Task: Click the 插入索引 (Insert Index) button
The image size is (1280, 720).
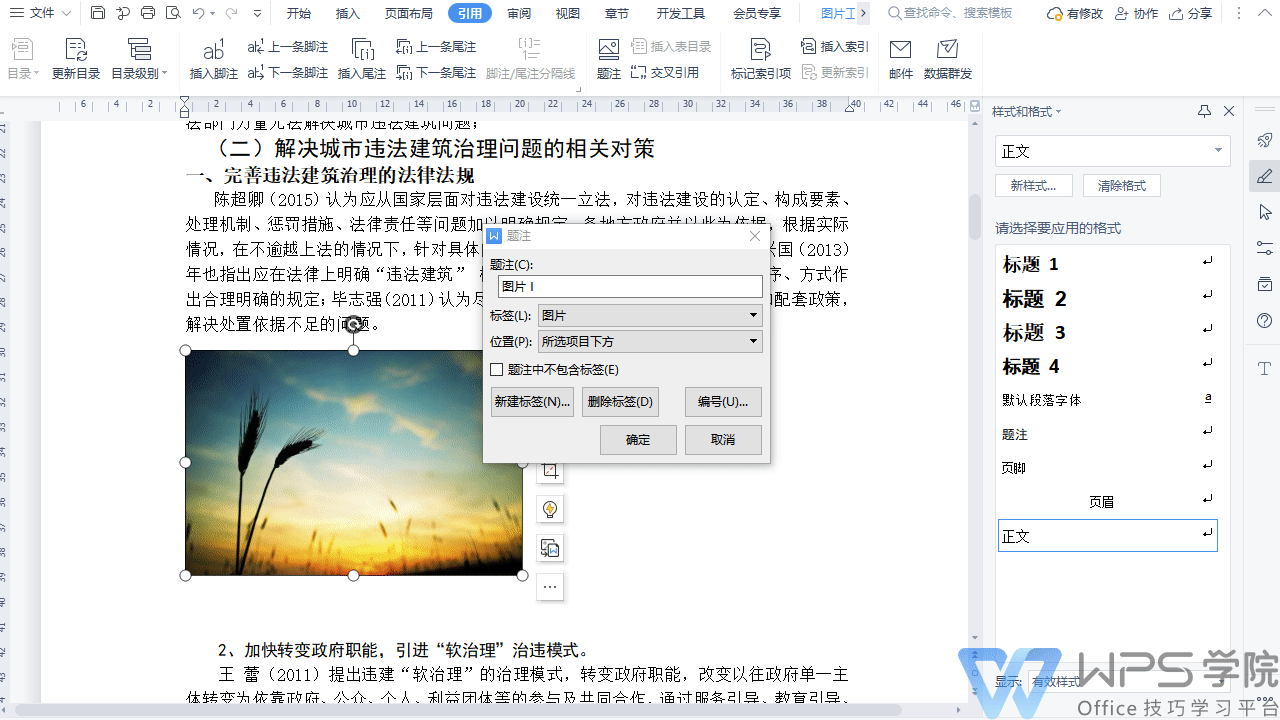Action: (834, 47)
